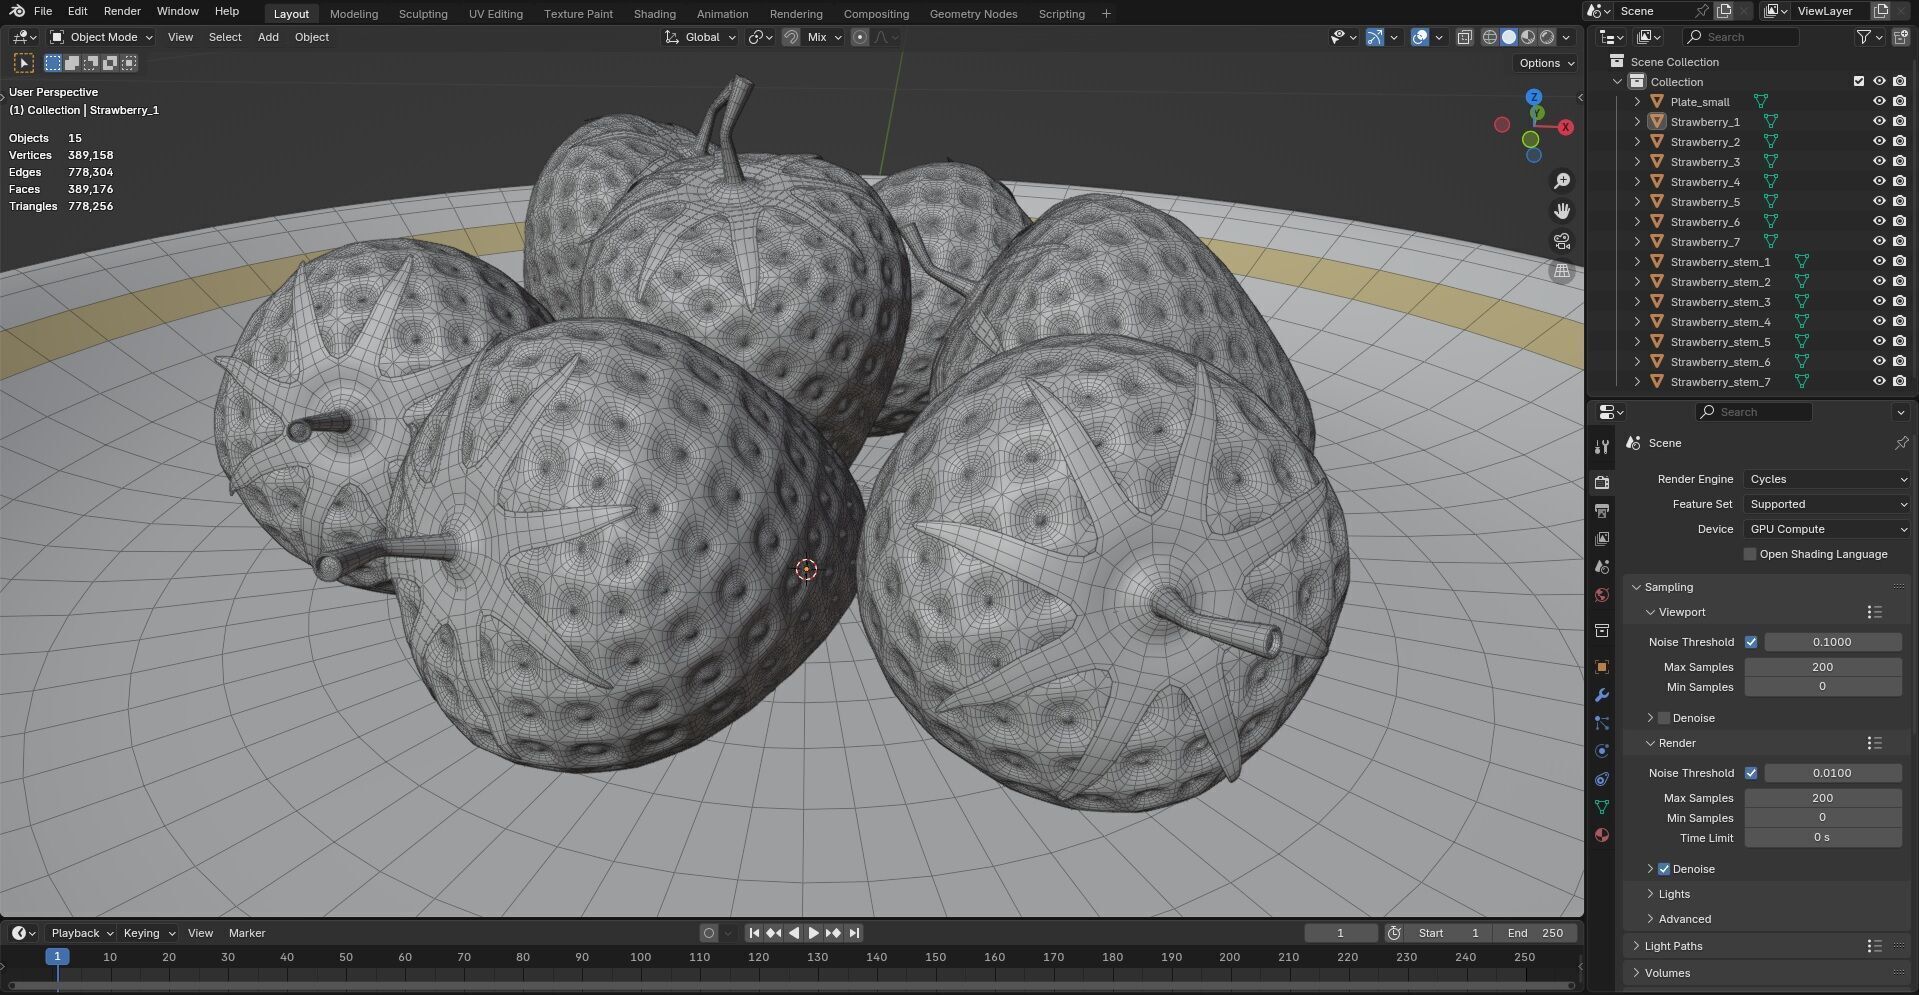Open the Physics properties tab icon
Image resolution: width=1919 pixels, height=995 pixels.
coord(1602,751)
